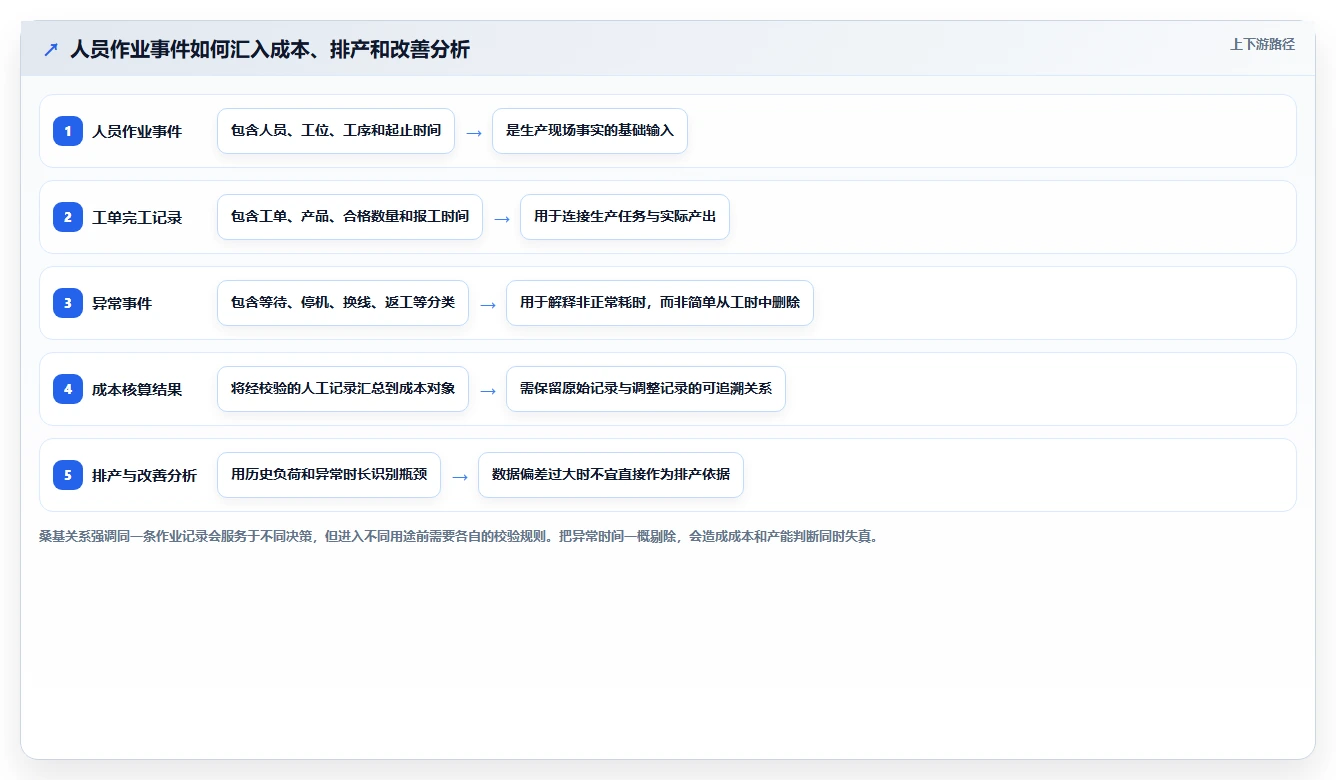Click chip 将经校验的人工记录汇总到成本对象
This screenshot has width=1336, height=780.
pyautogui.click(x=343, y=389)
